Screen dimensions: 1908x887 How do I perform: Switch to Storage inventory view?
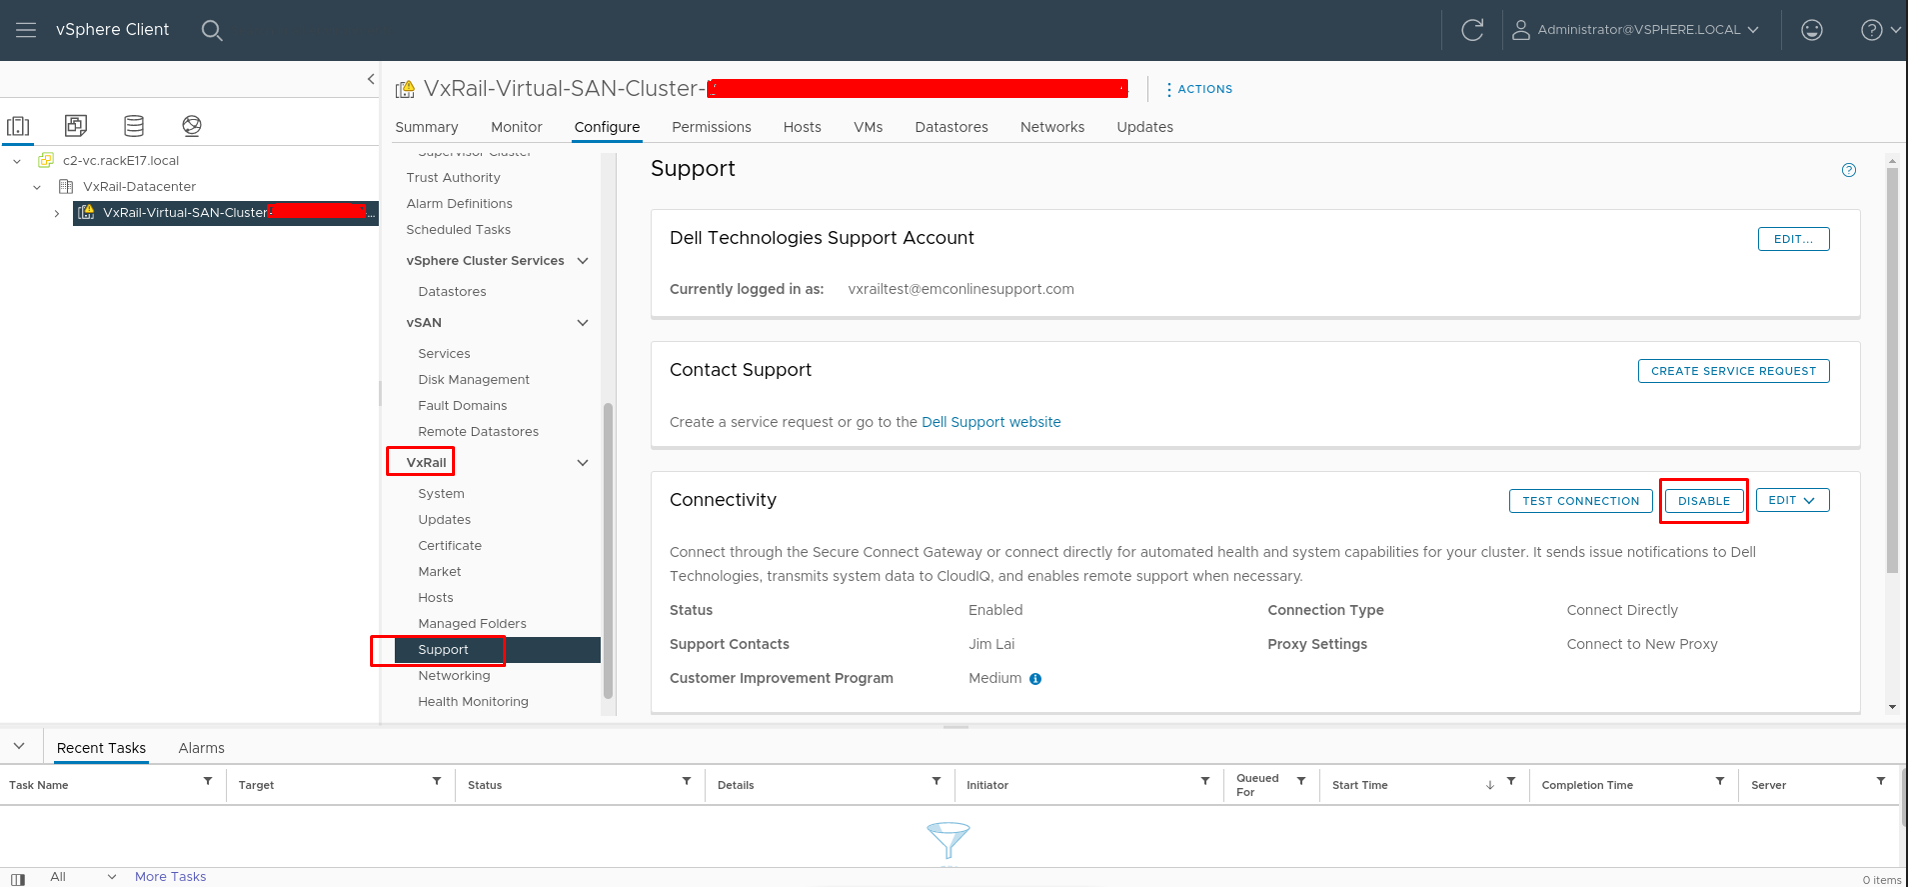click(134, 126)
